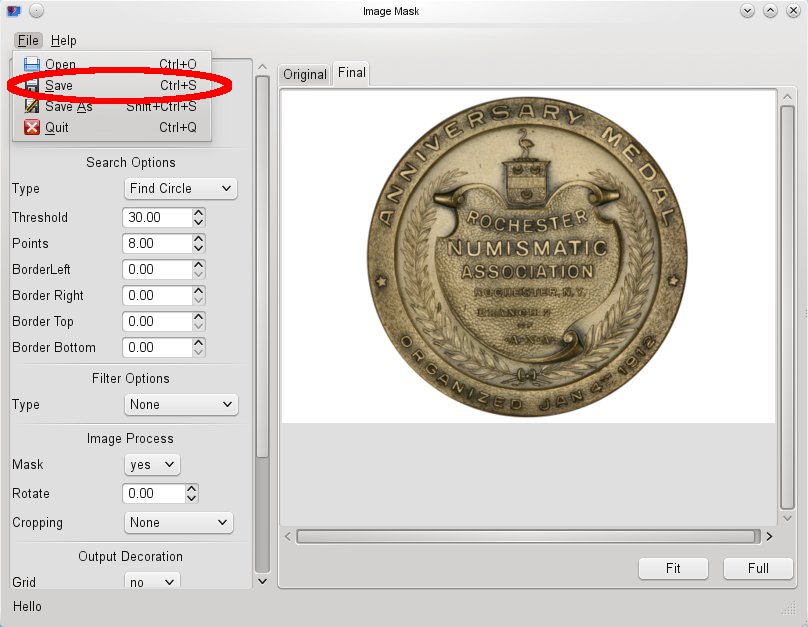Viewport: 808px width, 627px height.
Task: Increase the Points value with up arrow
Action: 199,239
